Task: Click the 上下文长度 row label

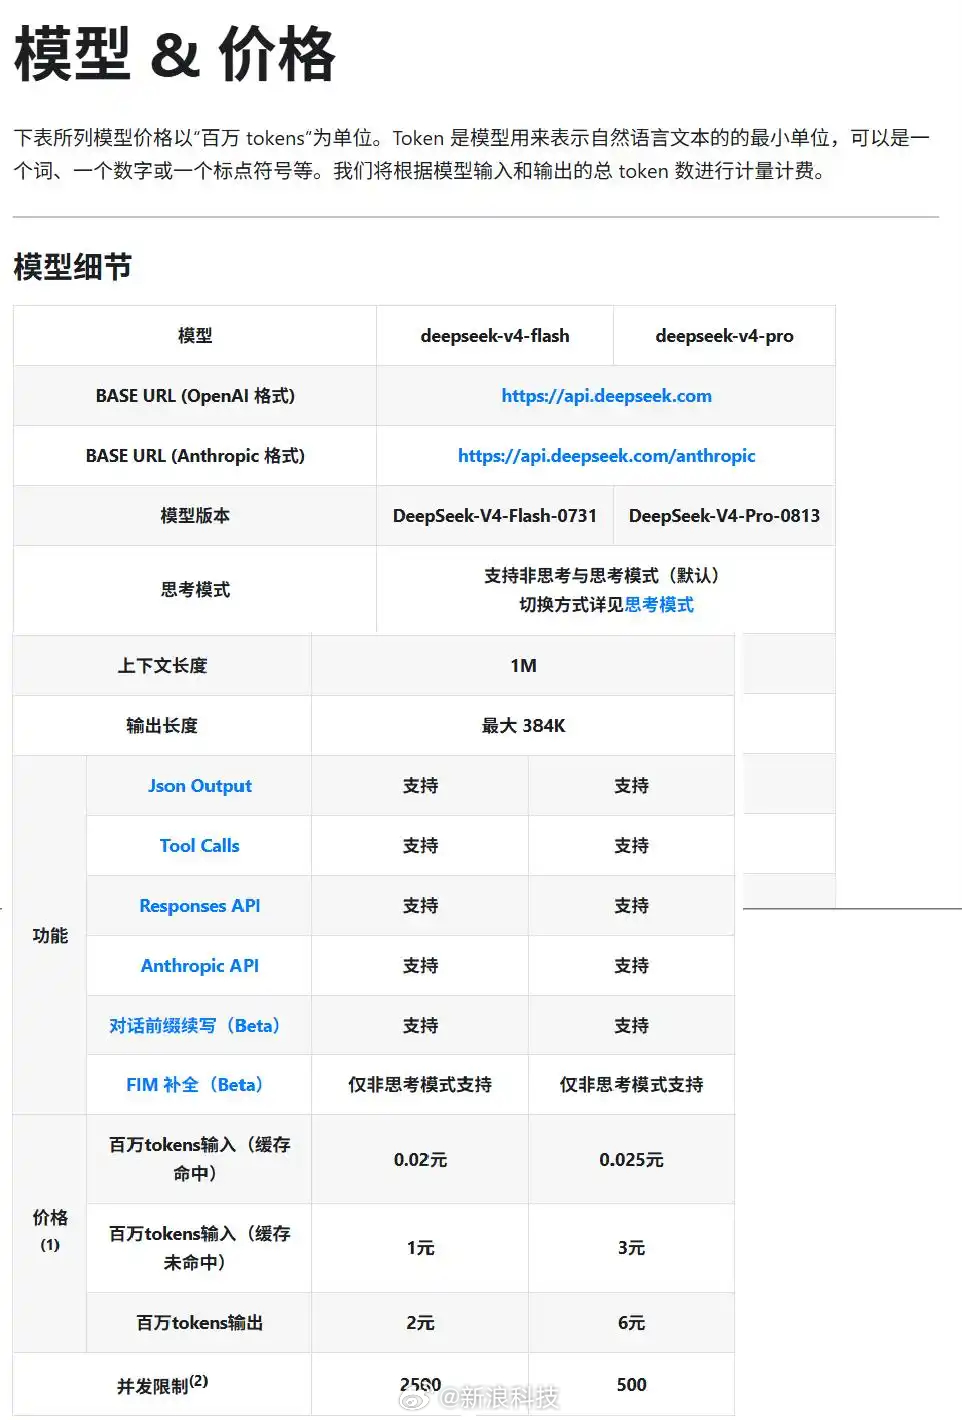Action: coord(162,666)
